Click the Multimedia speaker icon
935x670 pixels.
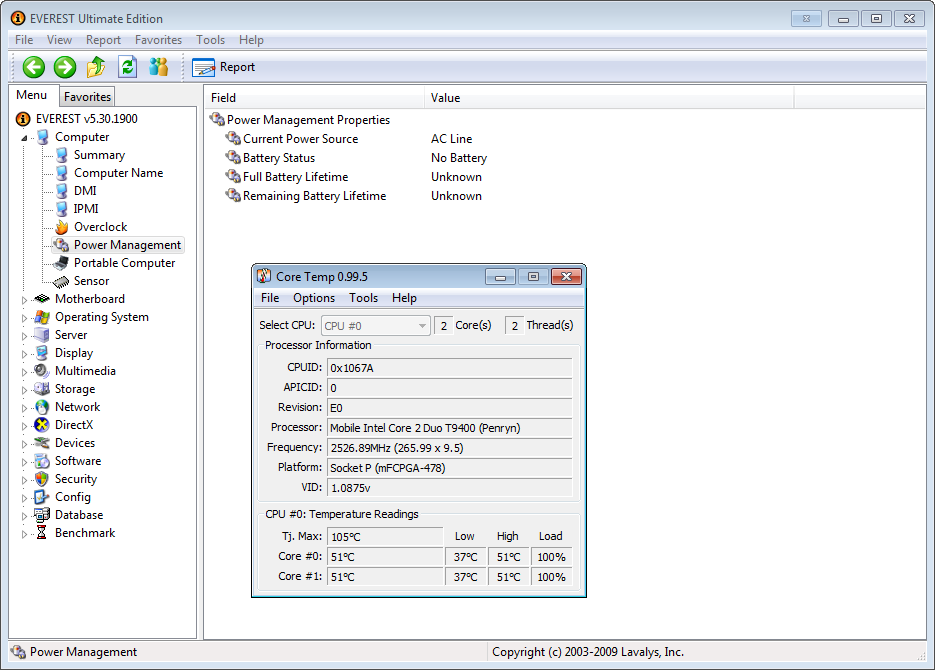(42, 371)
